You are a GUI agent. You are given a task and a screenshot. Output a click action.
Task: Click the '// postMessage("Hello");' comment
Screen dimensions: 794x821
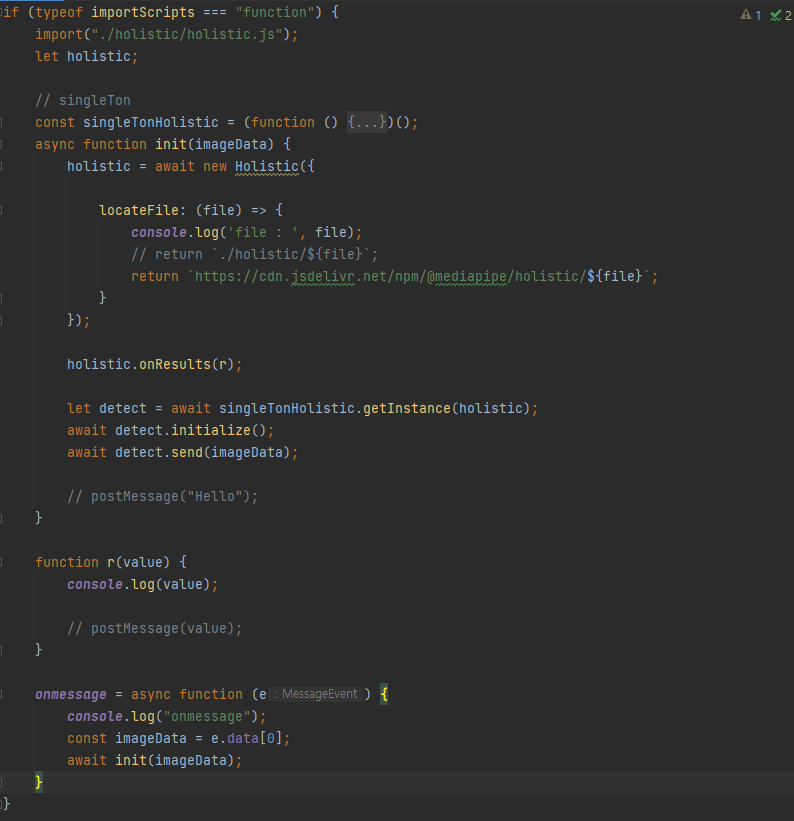click(162, 496)
